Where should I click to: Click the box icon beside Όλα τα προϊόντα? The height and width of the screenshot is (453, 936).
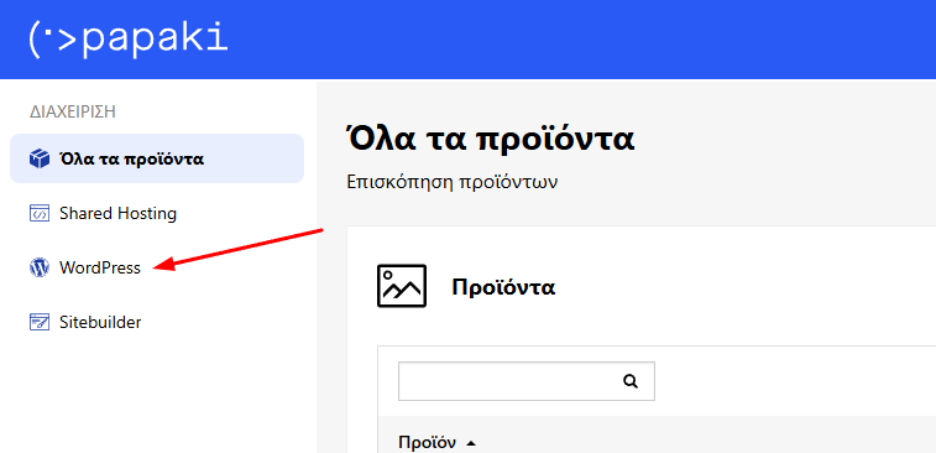point(39,159)
